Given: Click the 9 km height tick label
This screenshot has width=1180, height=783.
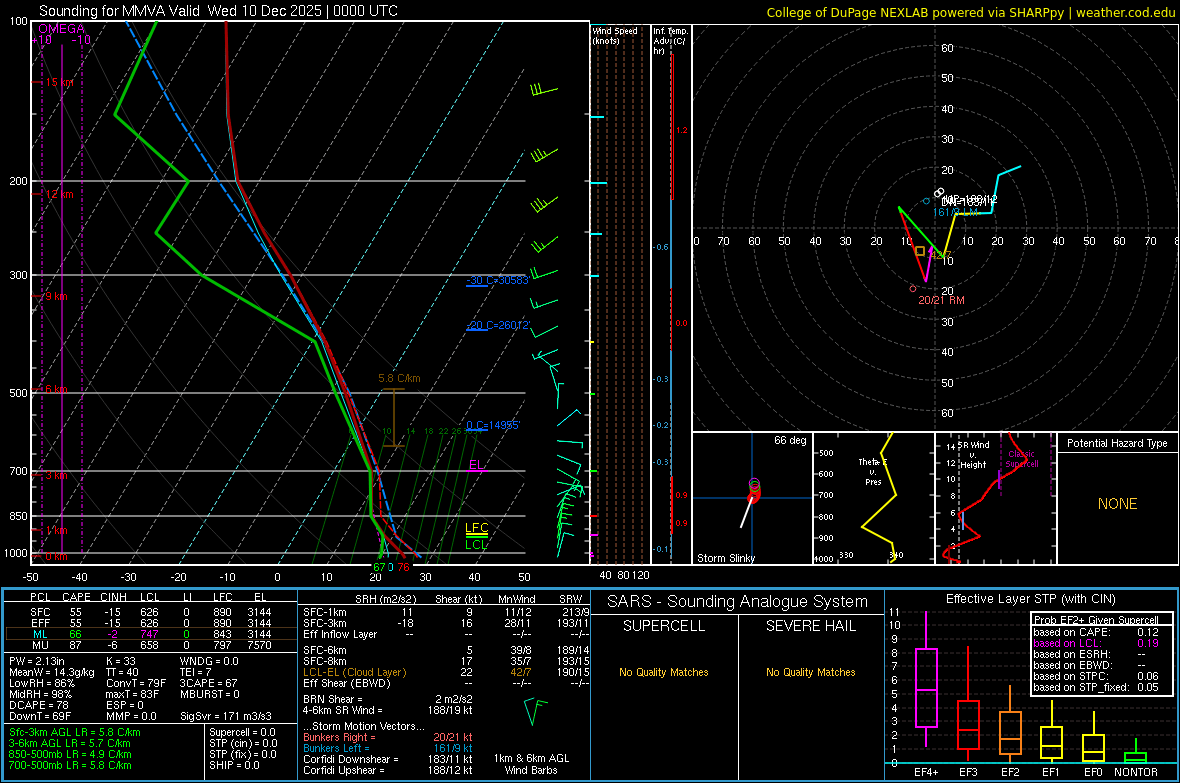Looking at the screenshot, I should [56, 296].
